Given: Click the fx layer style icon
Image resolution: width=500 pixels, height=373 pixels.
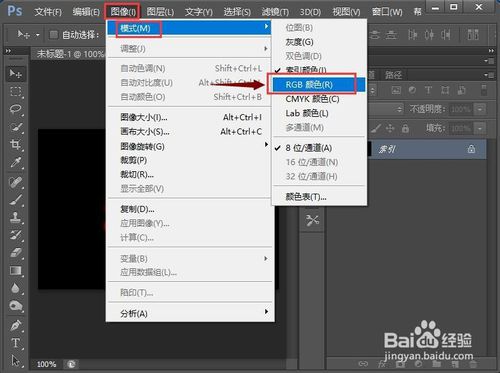Looking at the screenshot, I should pos(382,364).
